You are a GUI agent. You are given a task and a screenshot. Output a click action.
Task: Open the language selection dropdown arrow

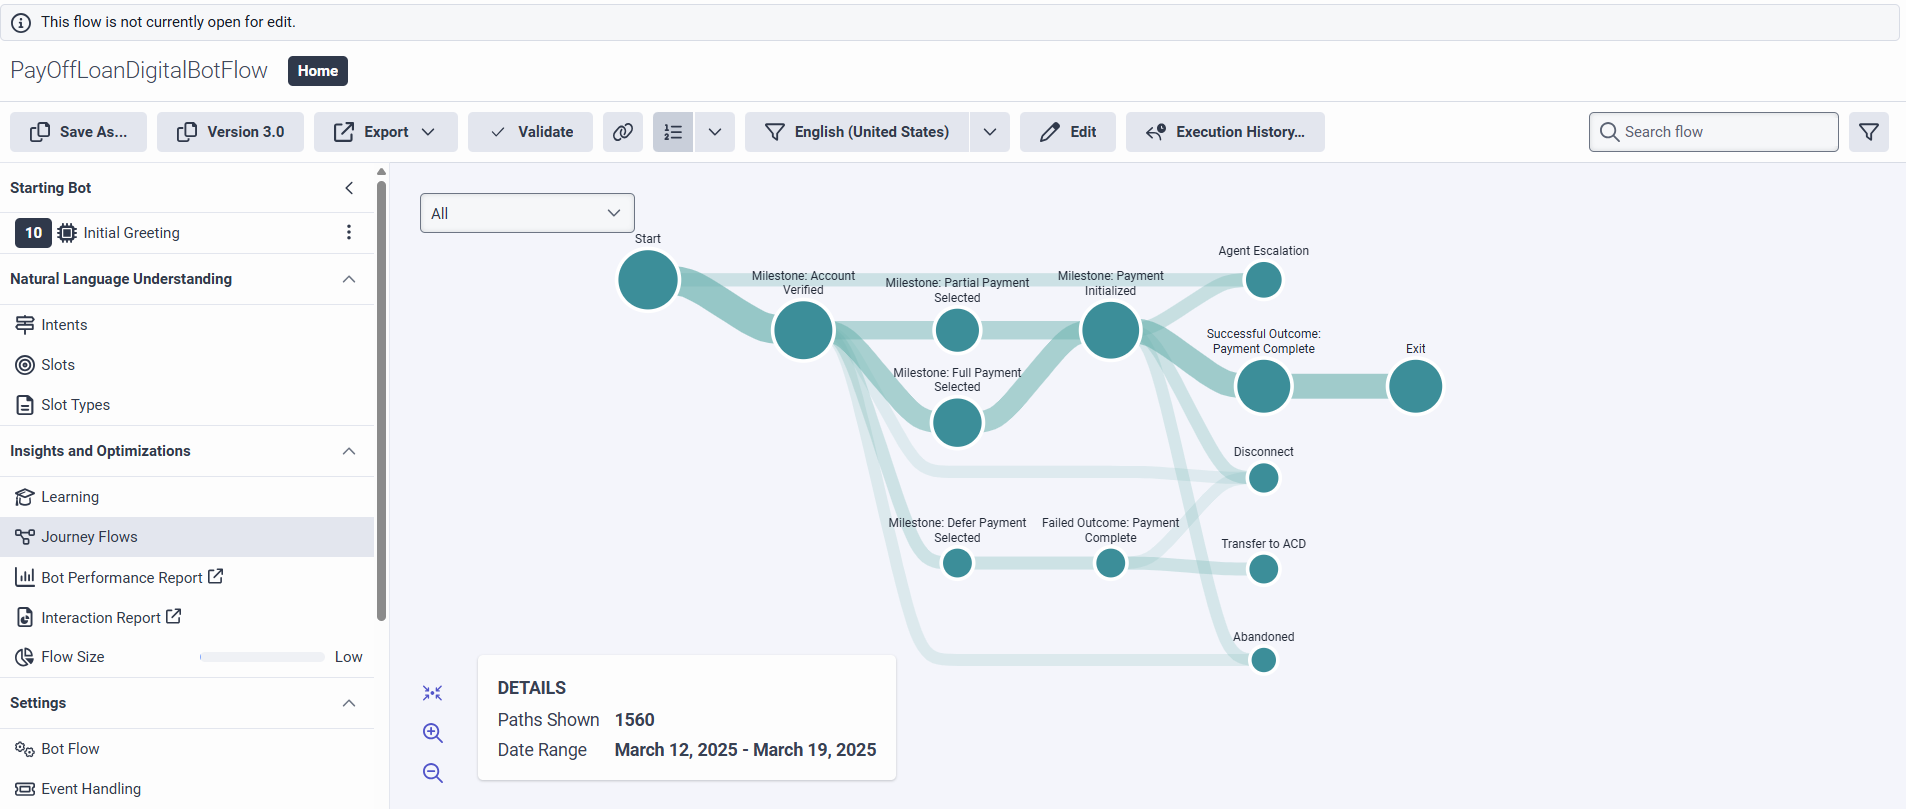coord(989,132)
